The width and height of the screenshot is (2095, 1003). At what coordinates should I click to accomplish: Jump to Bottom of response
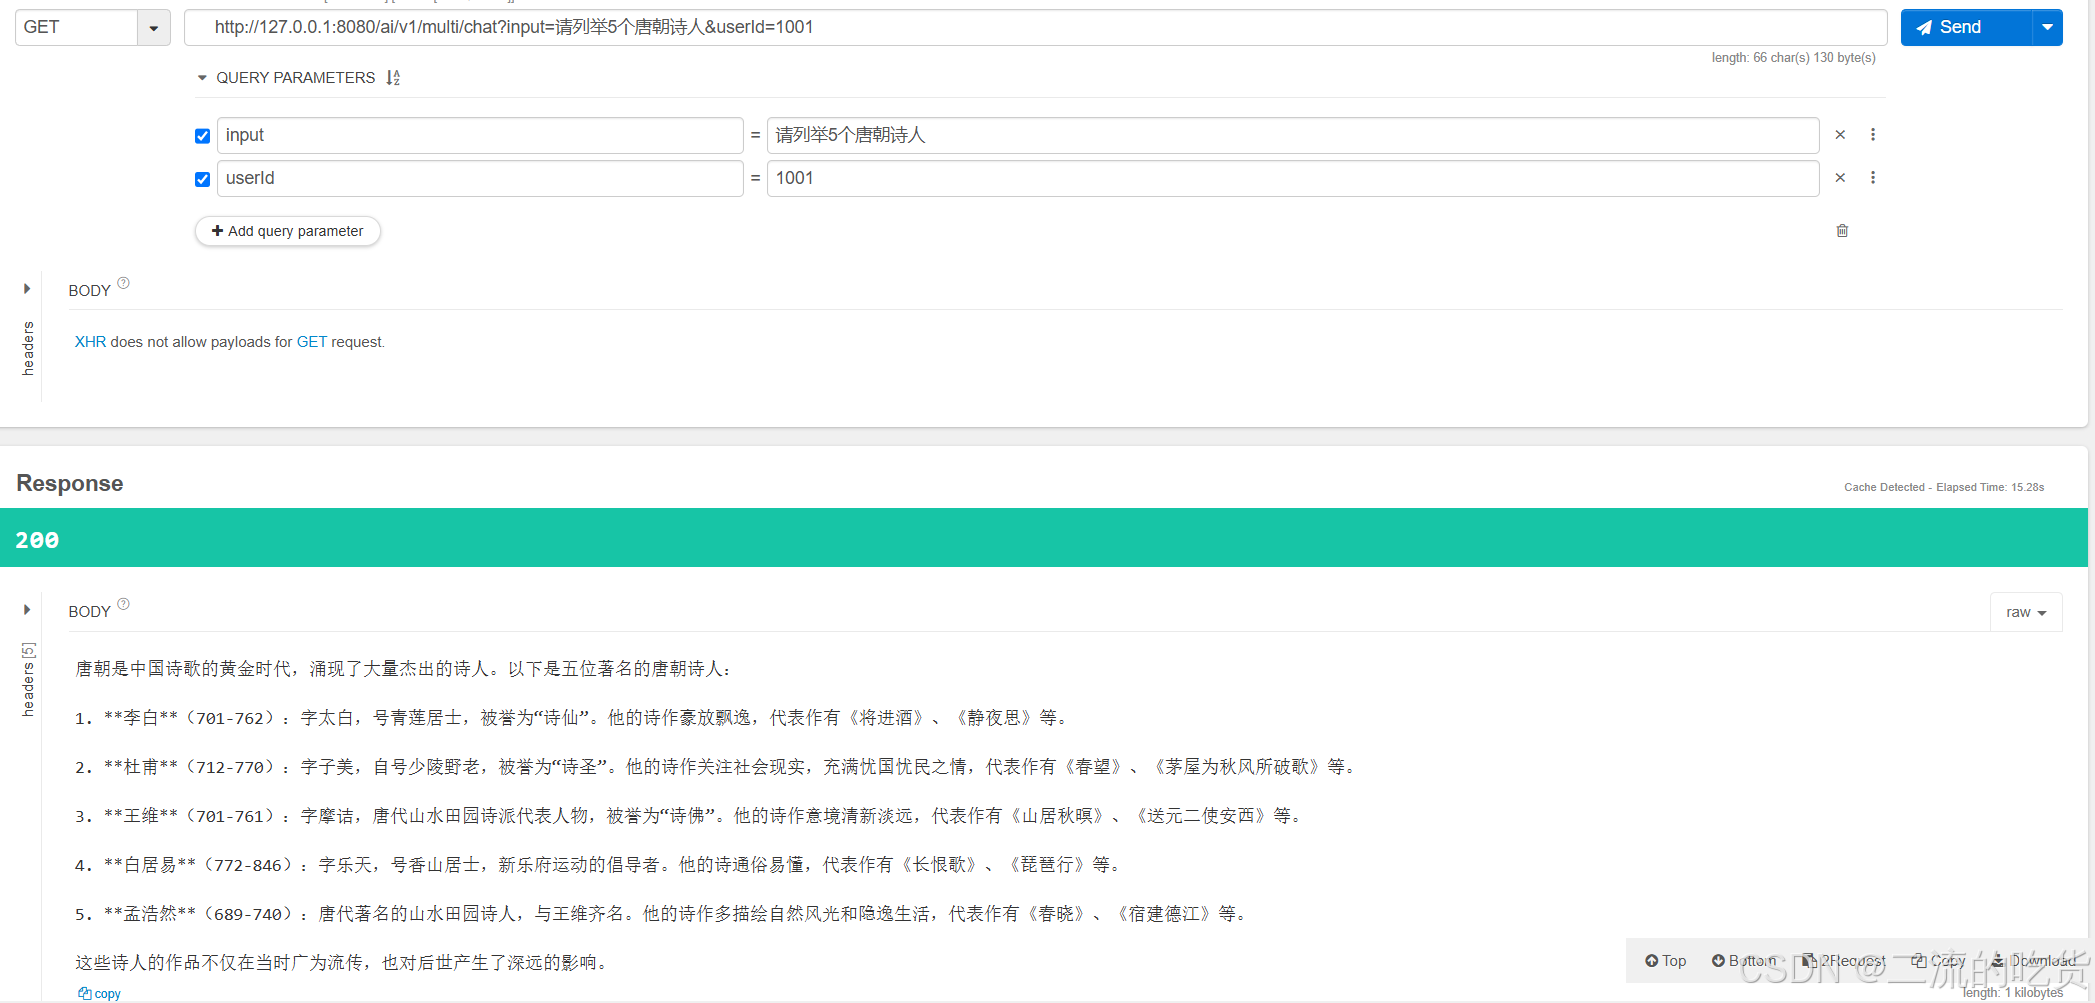(x=1744, y=961)
